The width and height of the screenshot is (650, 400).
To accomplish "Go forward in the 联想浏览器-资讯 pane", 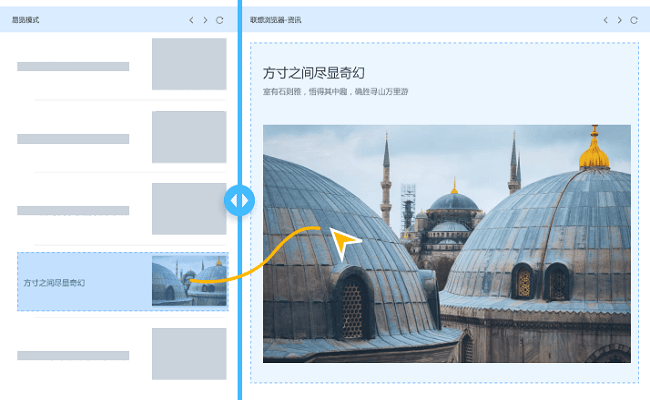I will click(x=619, y=20).
